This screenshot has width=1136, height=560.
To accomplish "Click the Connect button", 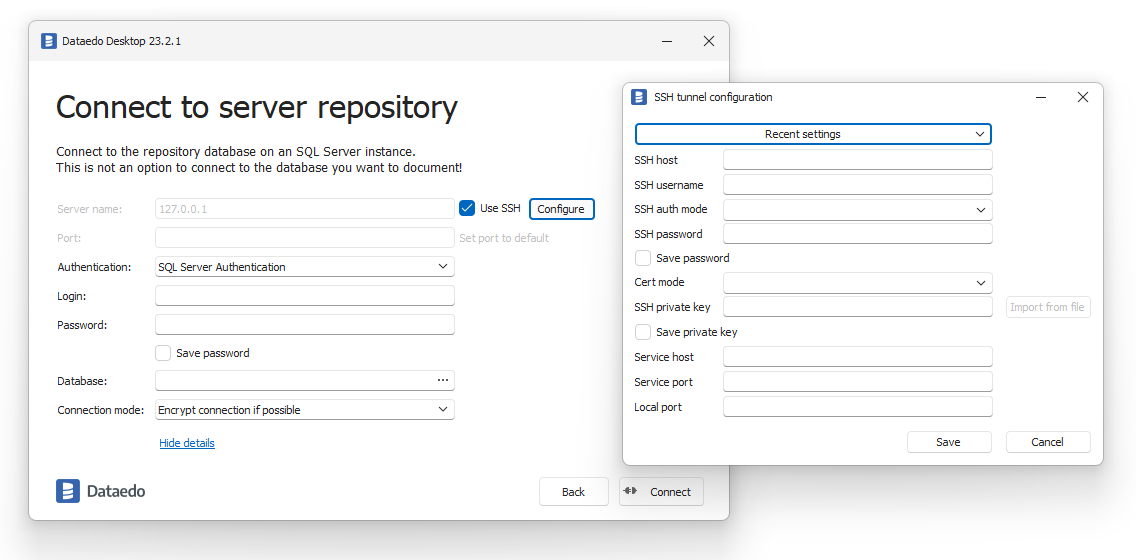I will click(661, 492).
